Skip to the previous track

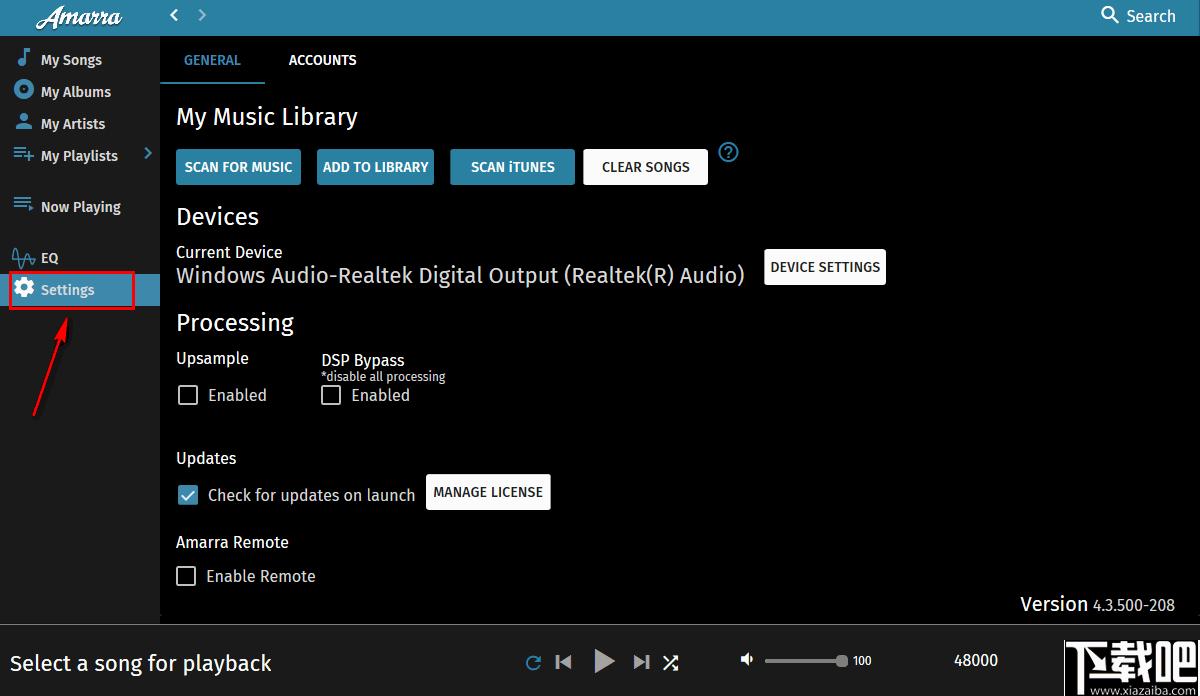pos(564,662)
